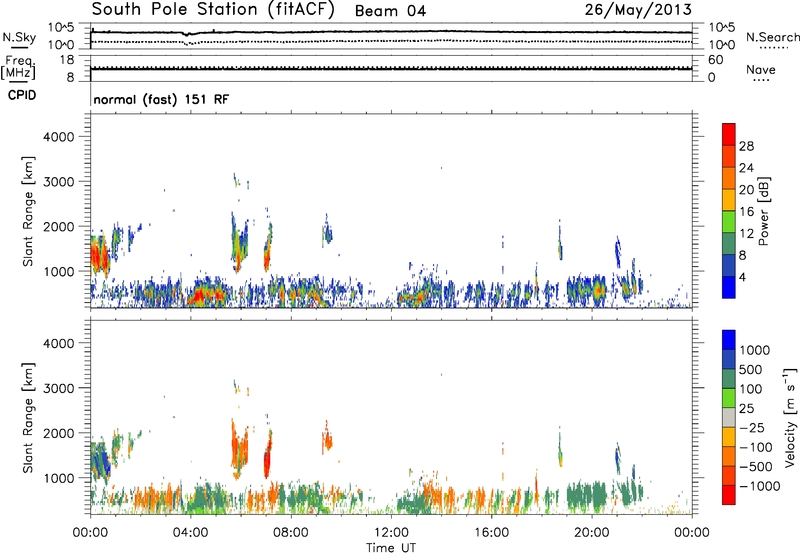Viewport: 800px width, 554px height.
Task: Click the 'N.Search' legend label
Action: coord(772,37)
